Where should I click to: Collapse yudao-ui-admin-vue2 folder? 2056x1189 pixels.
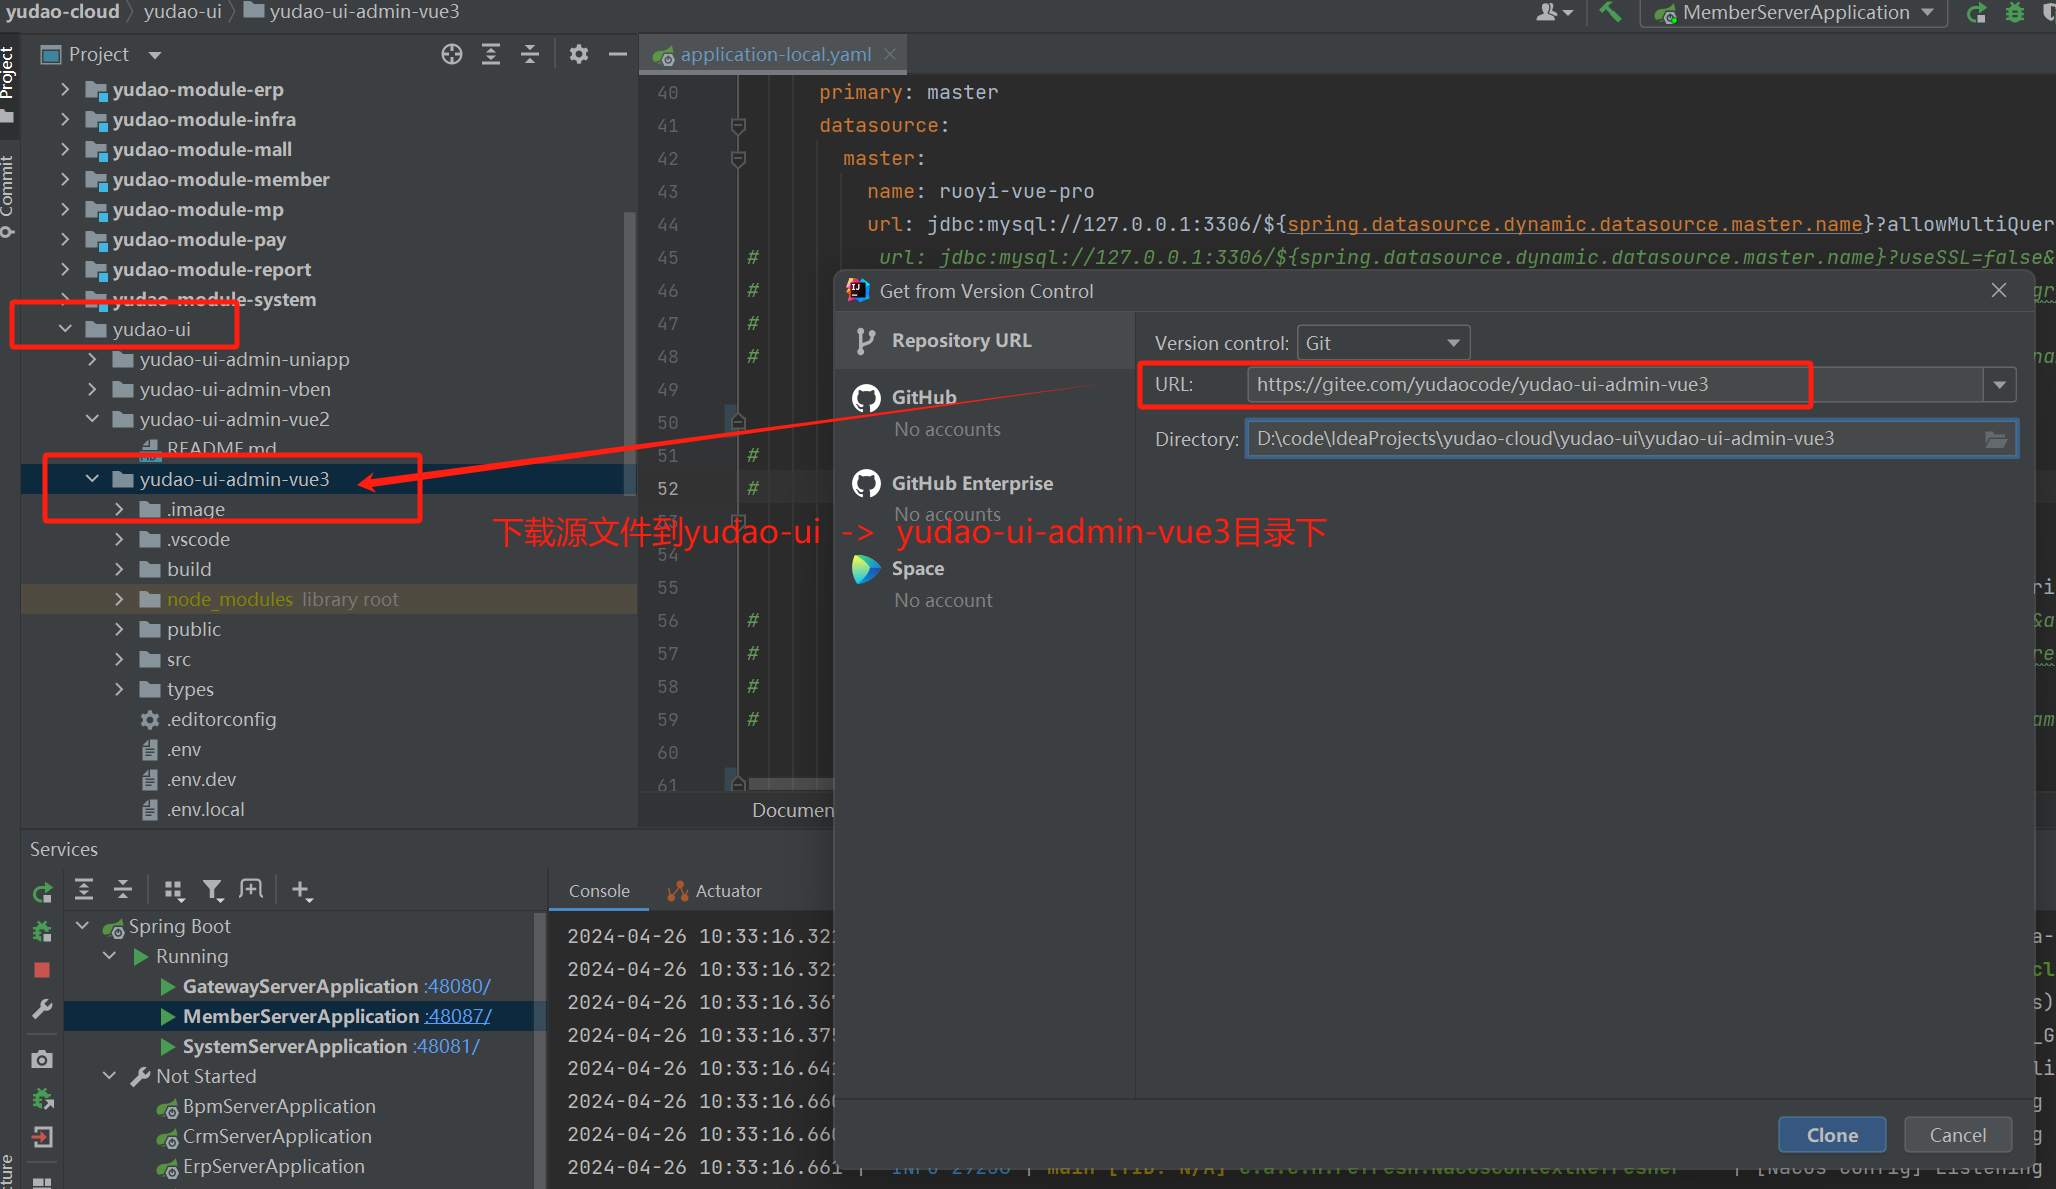click(92, 419)
